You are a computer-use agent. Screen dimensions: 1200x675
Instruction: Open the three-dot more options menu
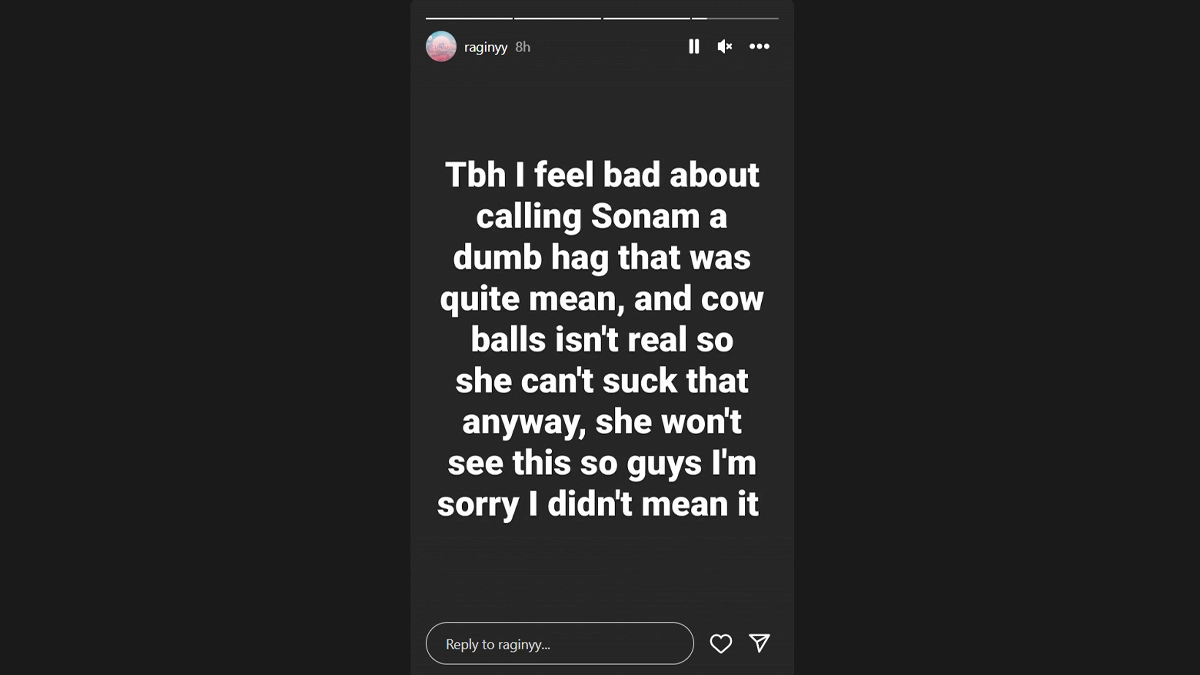(x=760, y=47)
